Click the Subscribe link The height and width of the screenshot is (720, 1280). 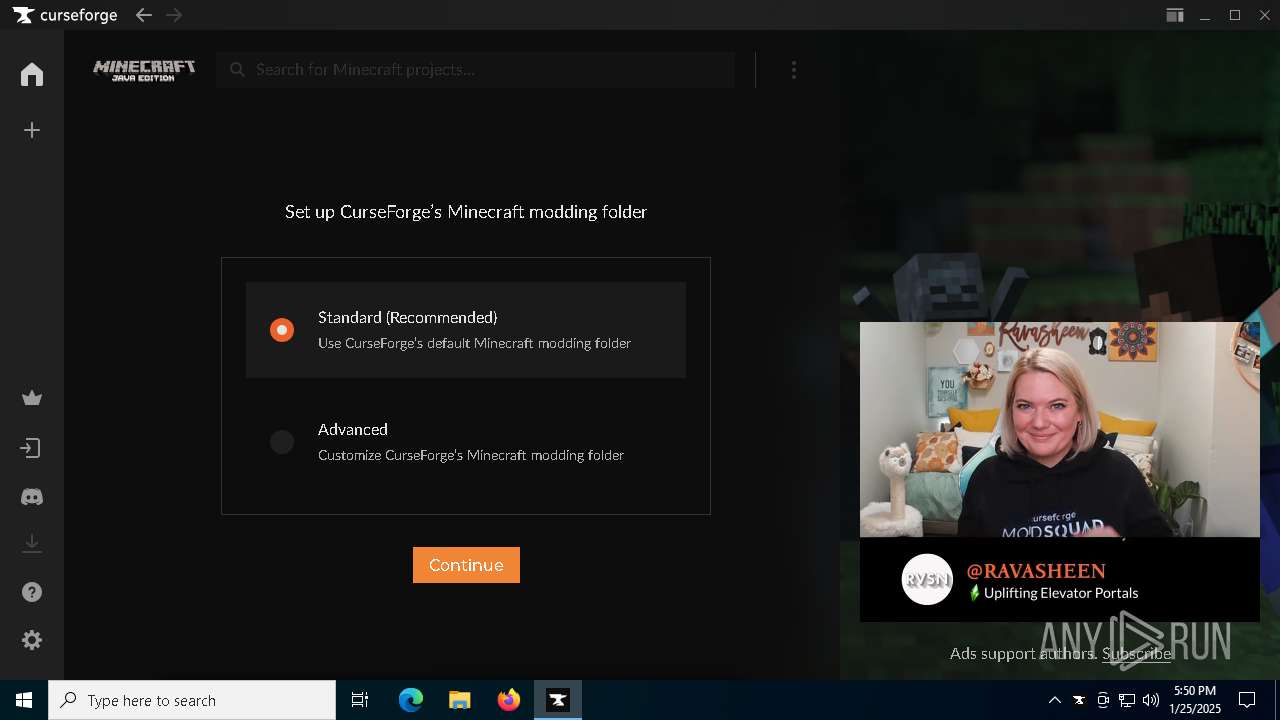[1136, 653]
